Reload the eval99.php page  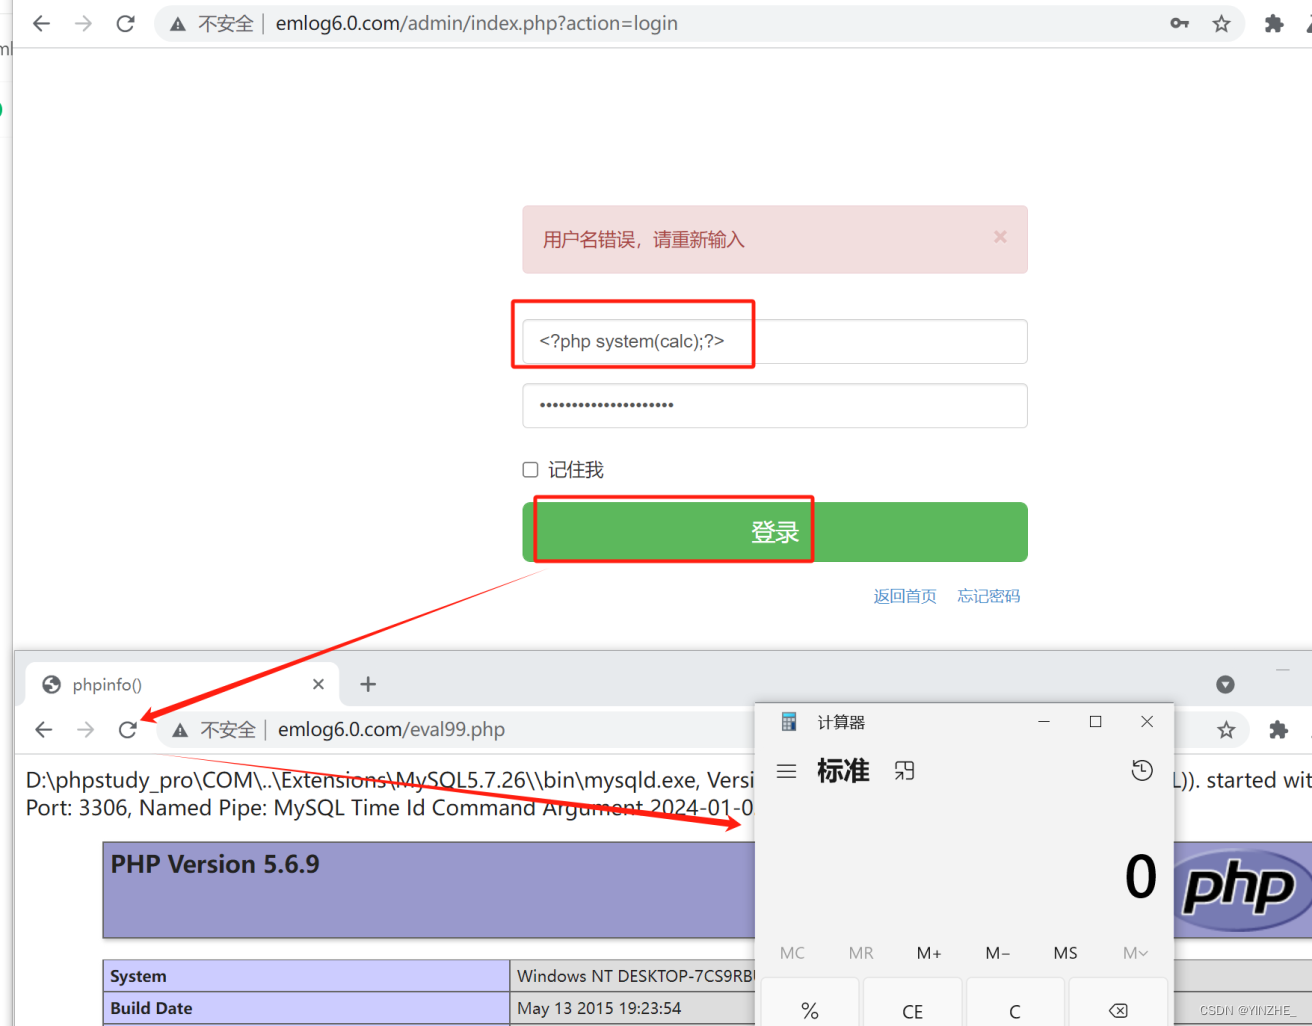pyautogui.click(x=127, y=730)
